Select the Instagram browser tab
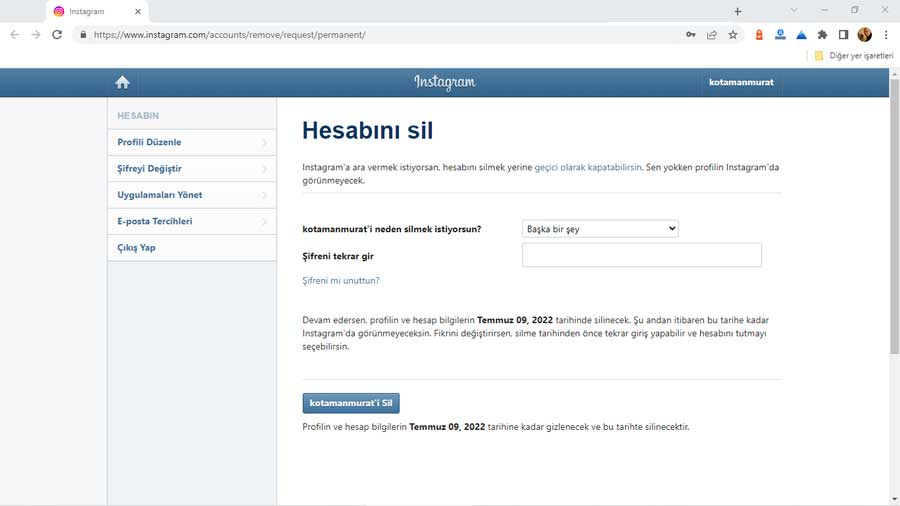 (96, 11)
